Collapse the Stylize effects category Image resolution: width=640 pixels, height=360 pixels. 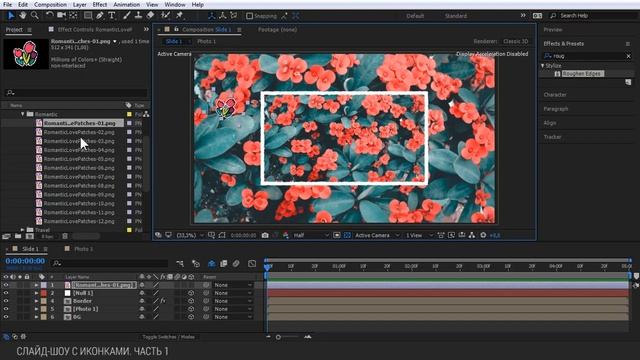click(543, 65)
